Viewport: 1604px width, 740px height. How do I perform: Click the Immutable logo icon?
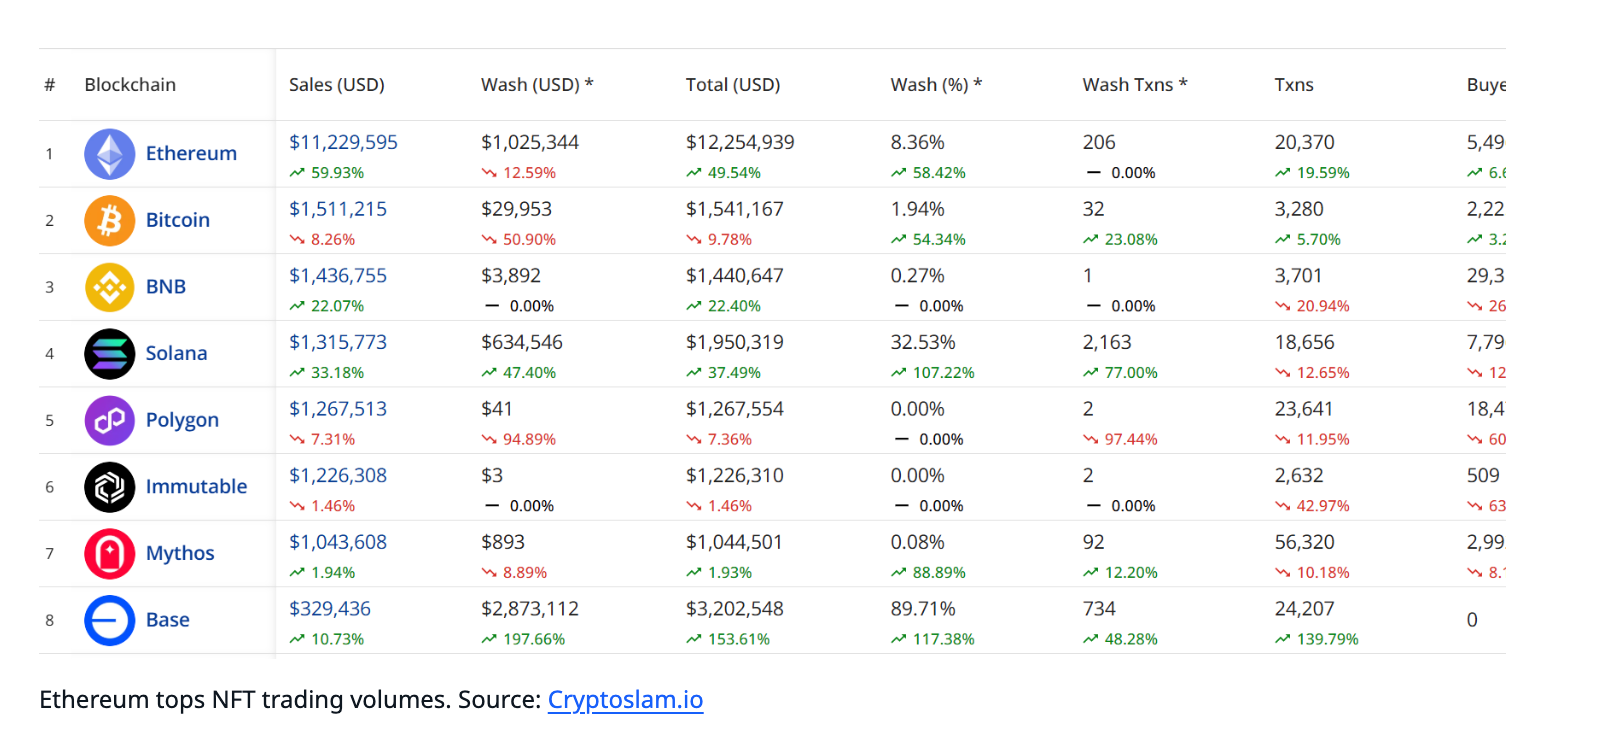pyautogui.click(x=110, y=487)
